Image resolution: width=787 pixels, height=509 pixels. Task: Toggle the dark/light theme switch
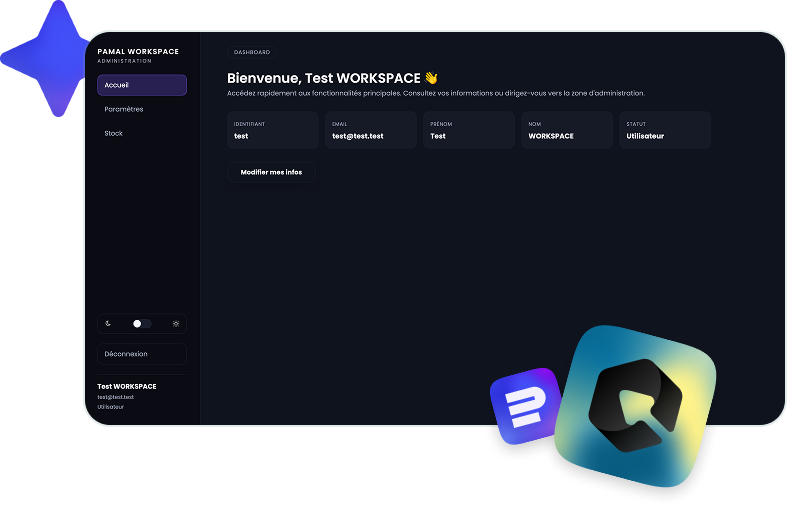coord(142,324)
